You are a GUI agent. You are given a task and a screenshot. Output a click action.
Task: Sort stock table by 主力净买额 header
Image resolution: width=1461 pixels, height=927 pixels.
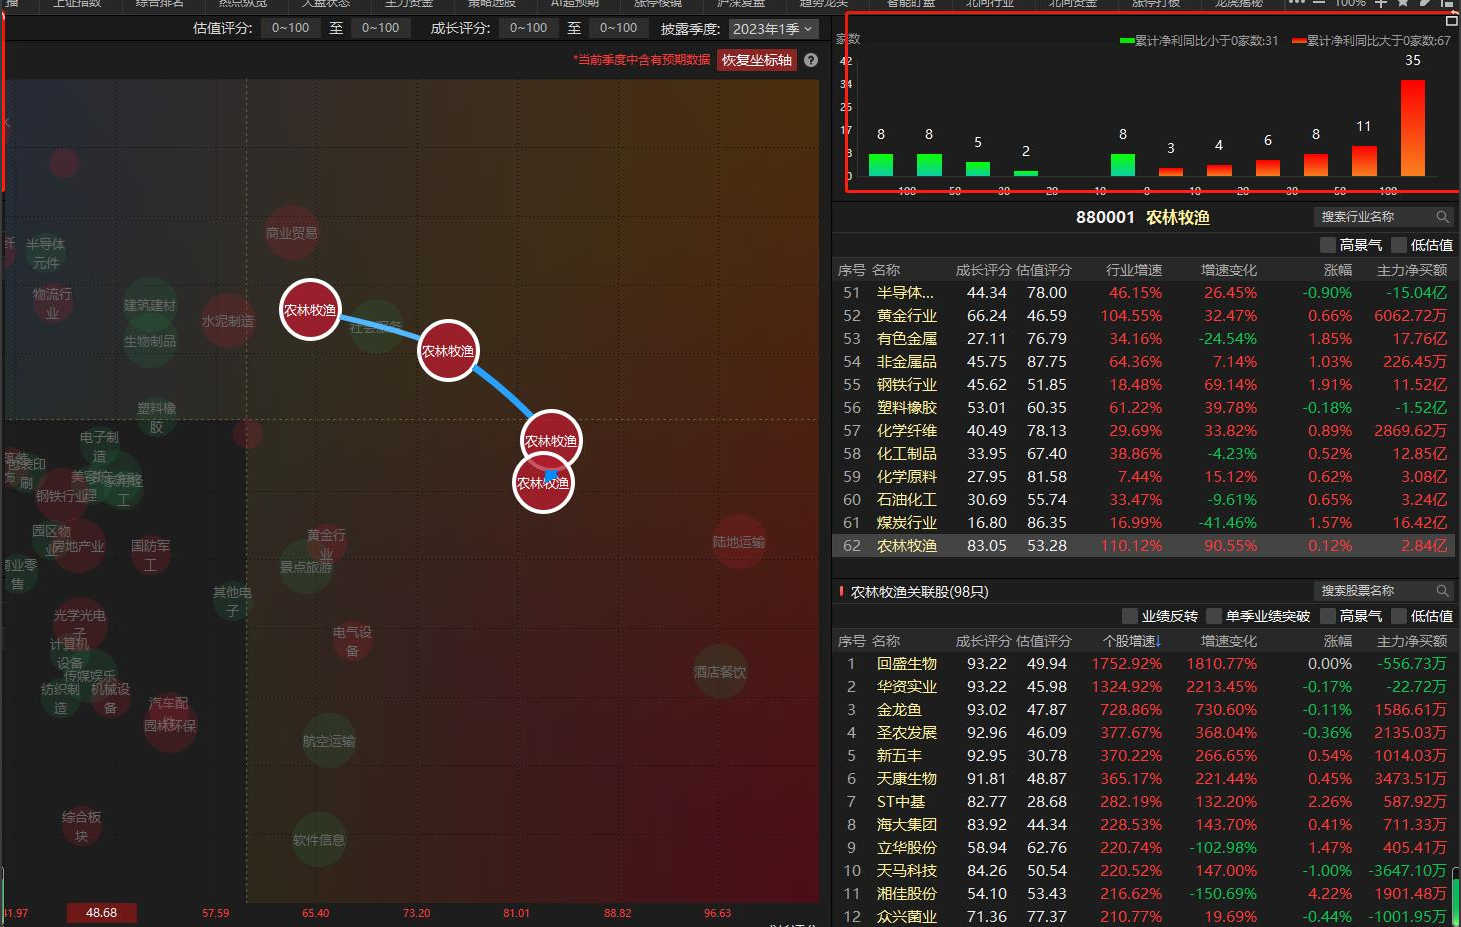[x=1412, y=641]
